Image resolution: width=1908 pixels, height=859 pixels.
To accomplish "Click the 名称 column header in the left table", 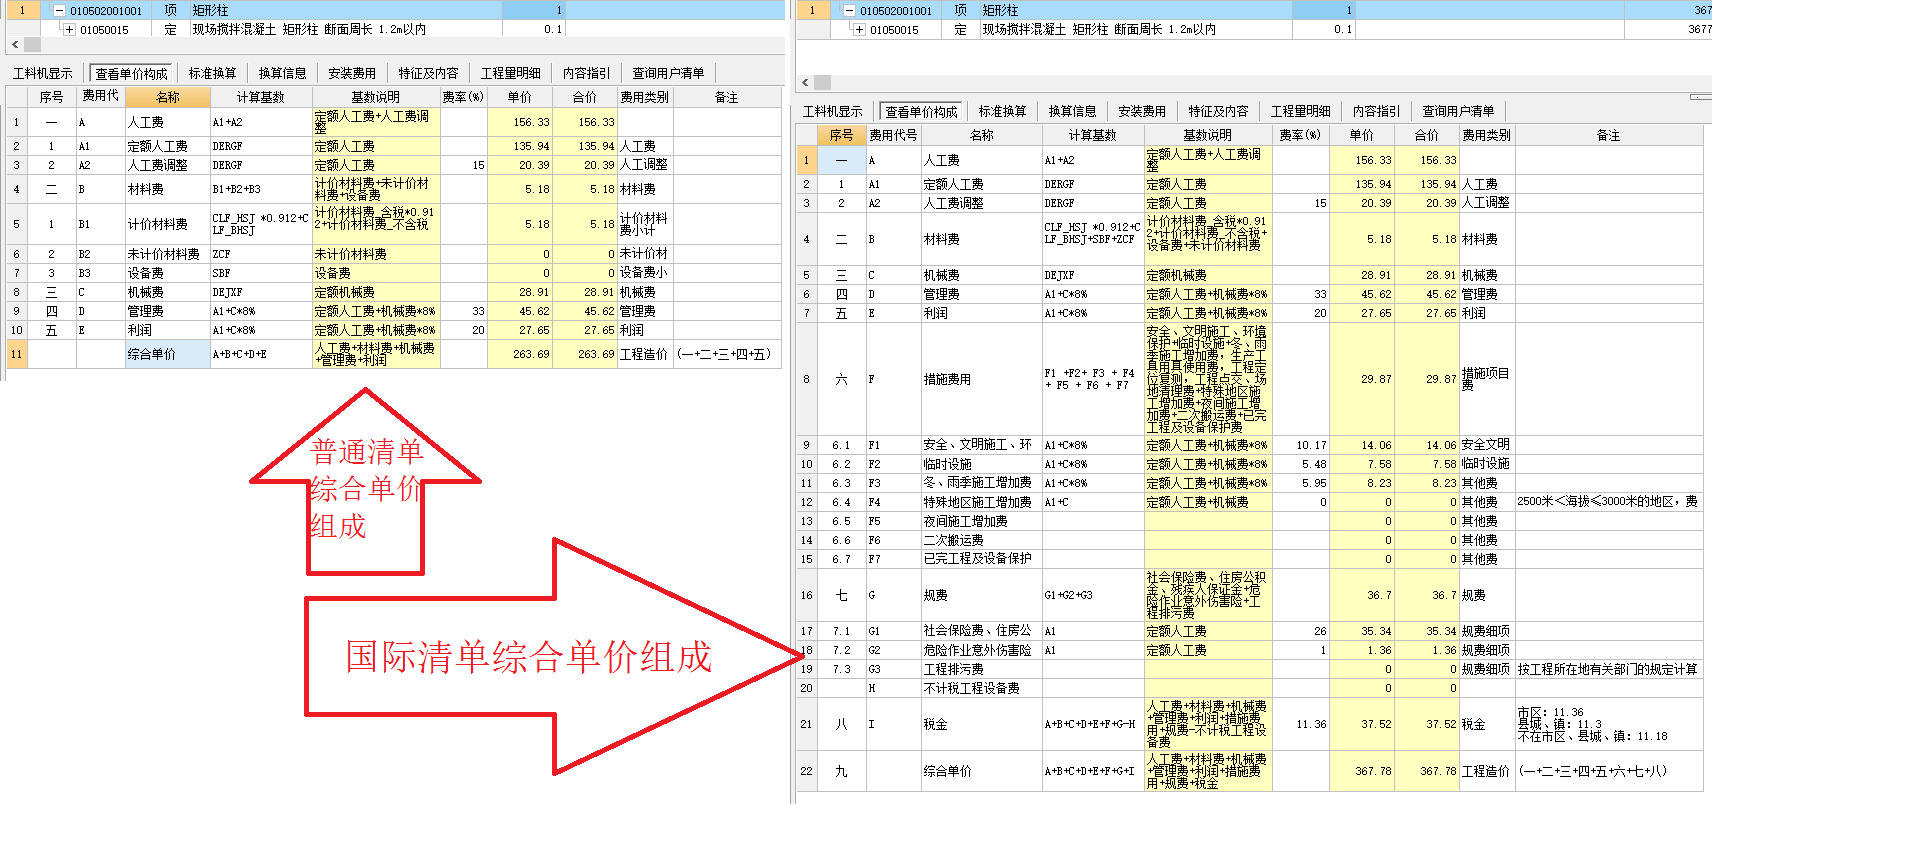I will [168, 97].
